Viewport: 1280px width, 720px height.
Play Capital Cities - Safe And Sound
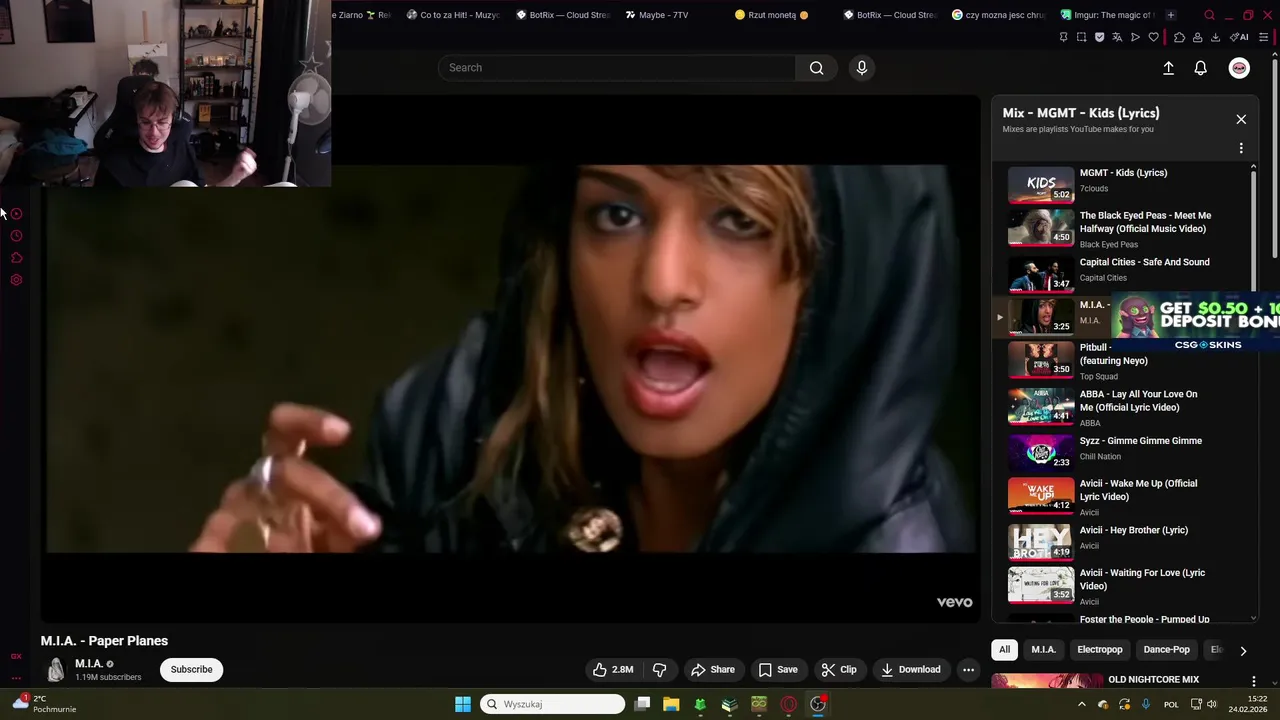(x=1122, y=273)
